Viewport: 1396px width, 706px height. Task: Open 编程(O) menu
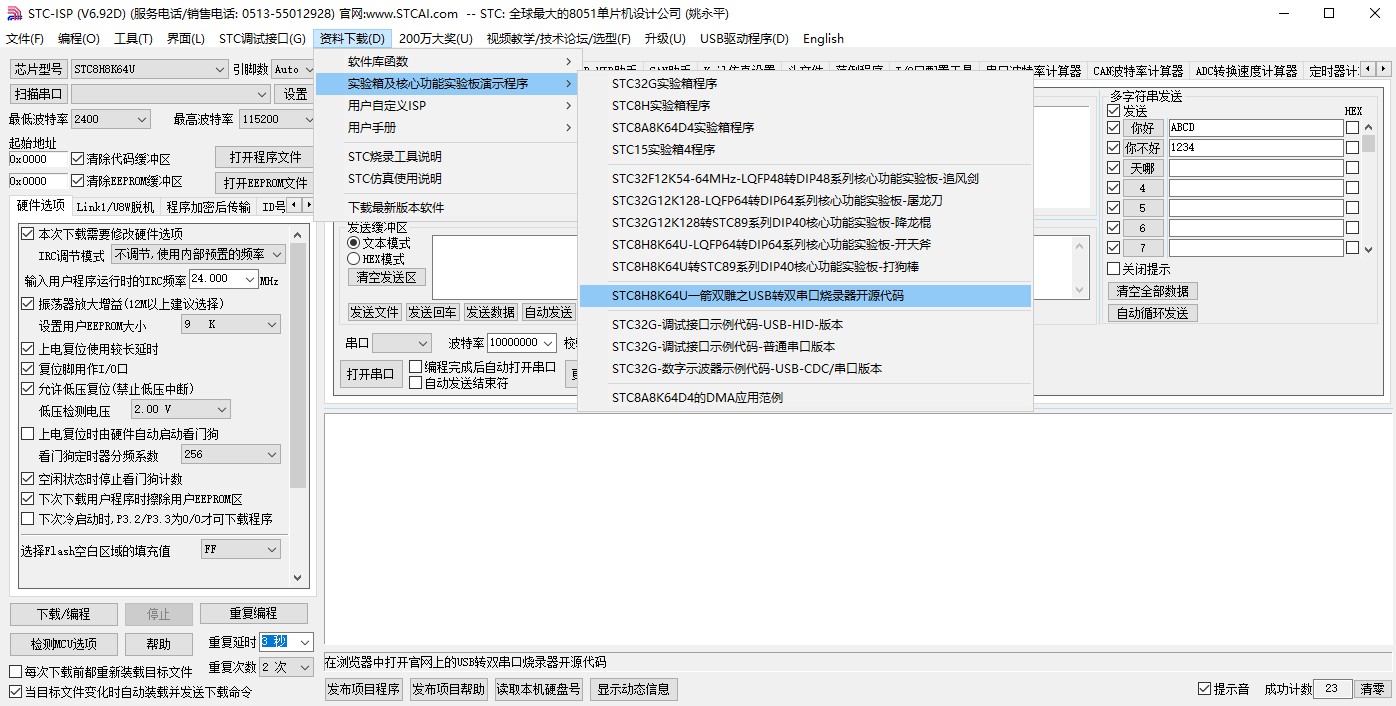coord(79,39)
